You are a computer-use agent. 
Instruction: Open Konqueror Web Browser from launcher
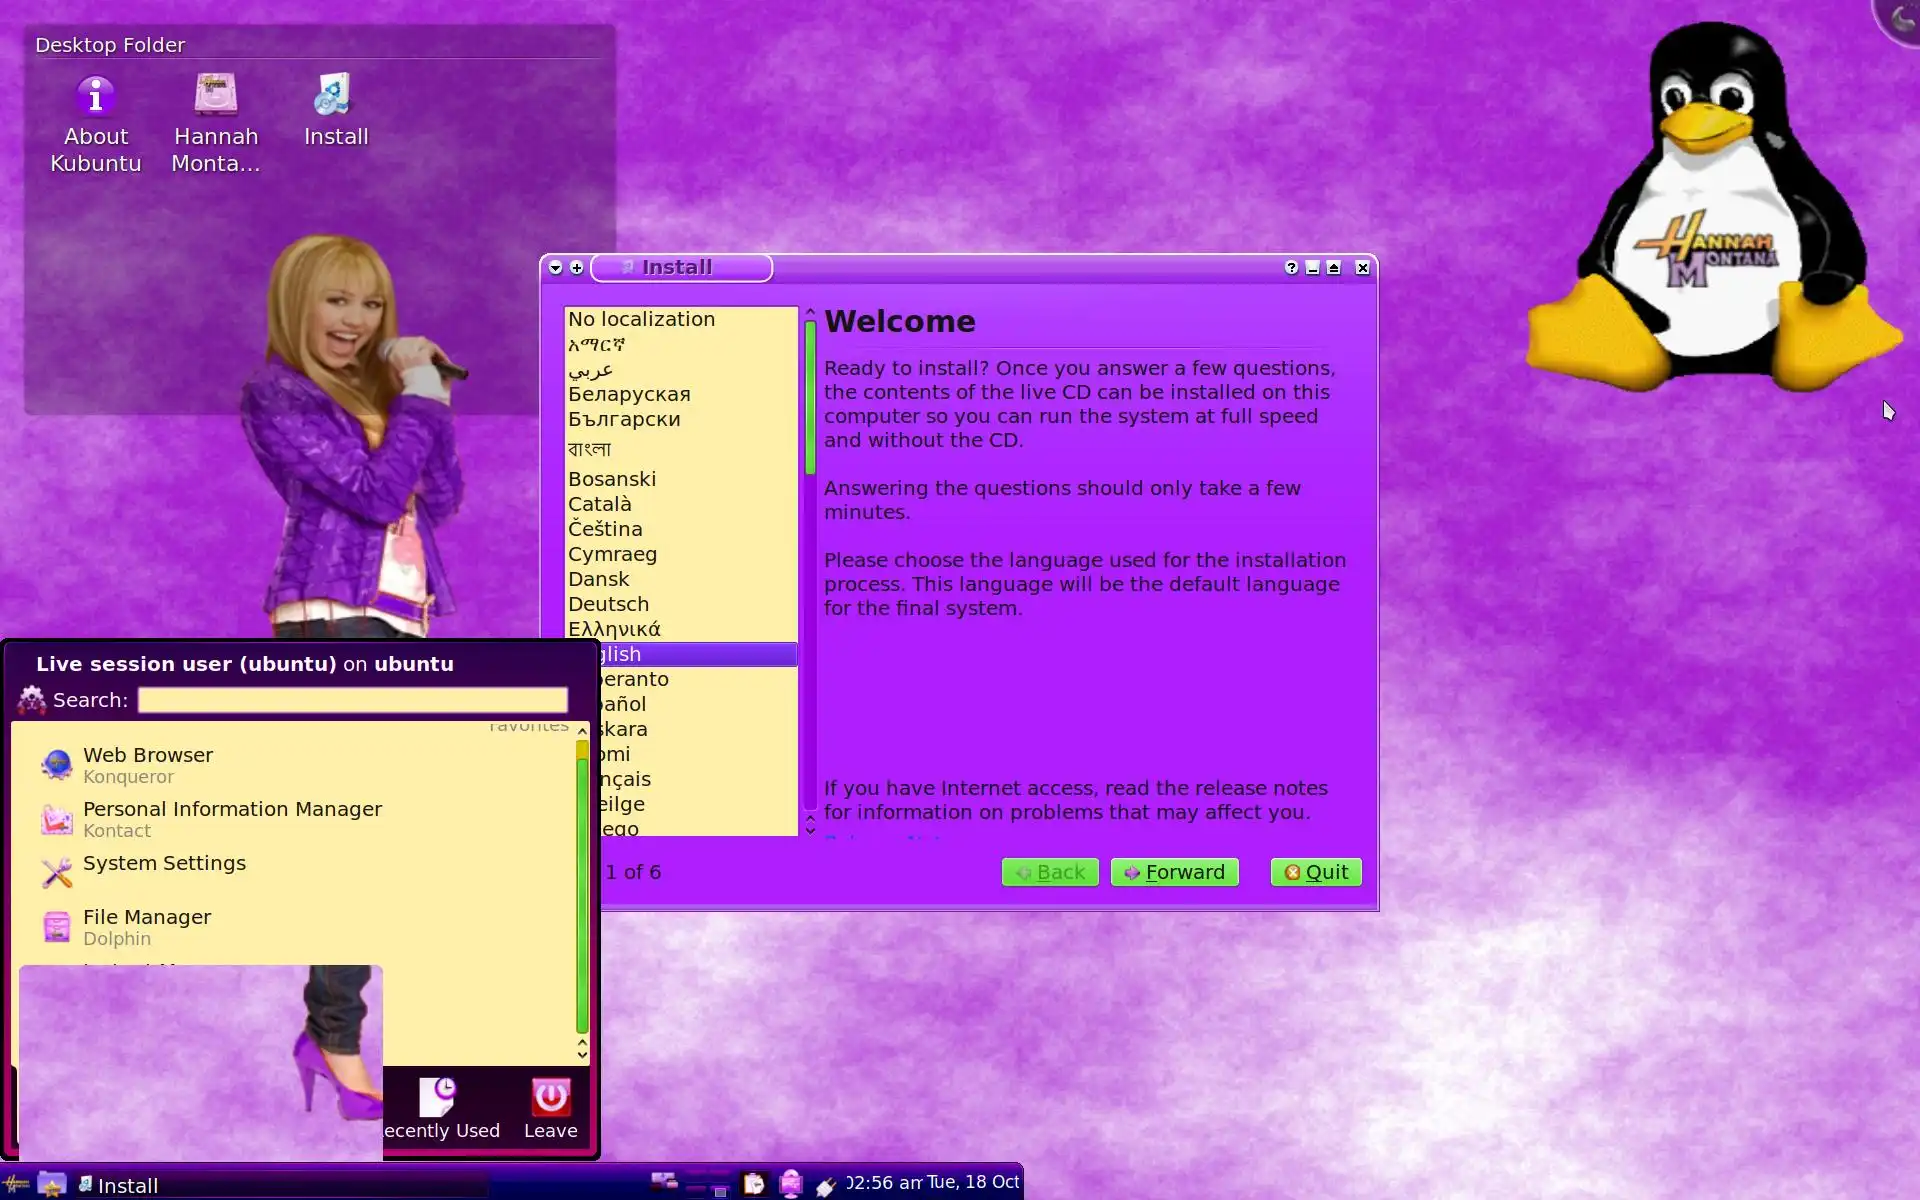148,765
